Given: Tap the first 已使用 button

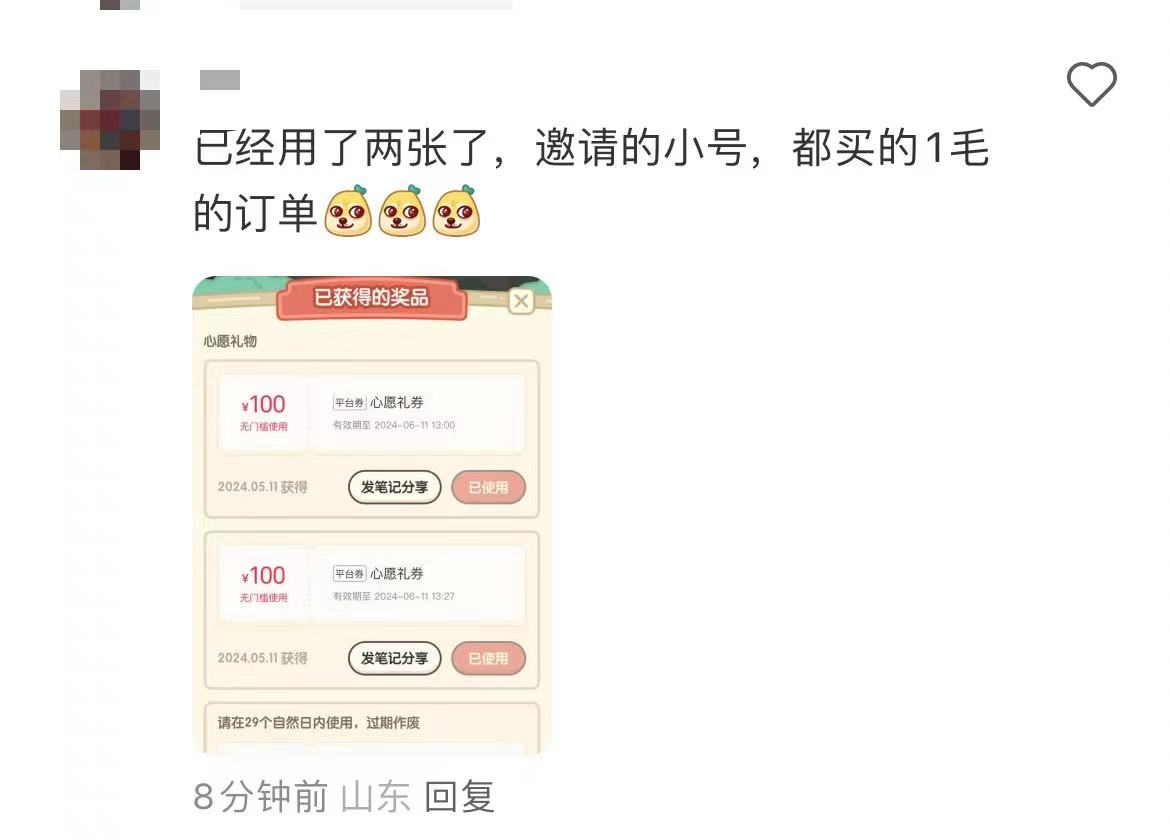Looking at the screenshot, I should point(488,487).
